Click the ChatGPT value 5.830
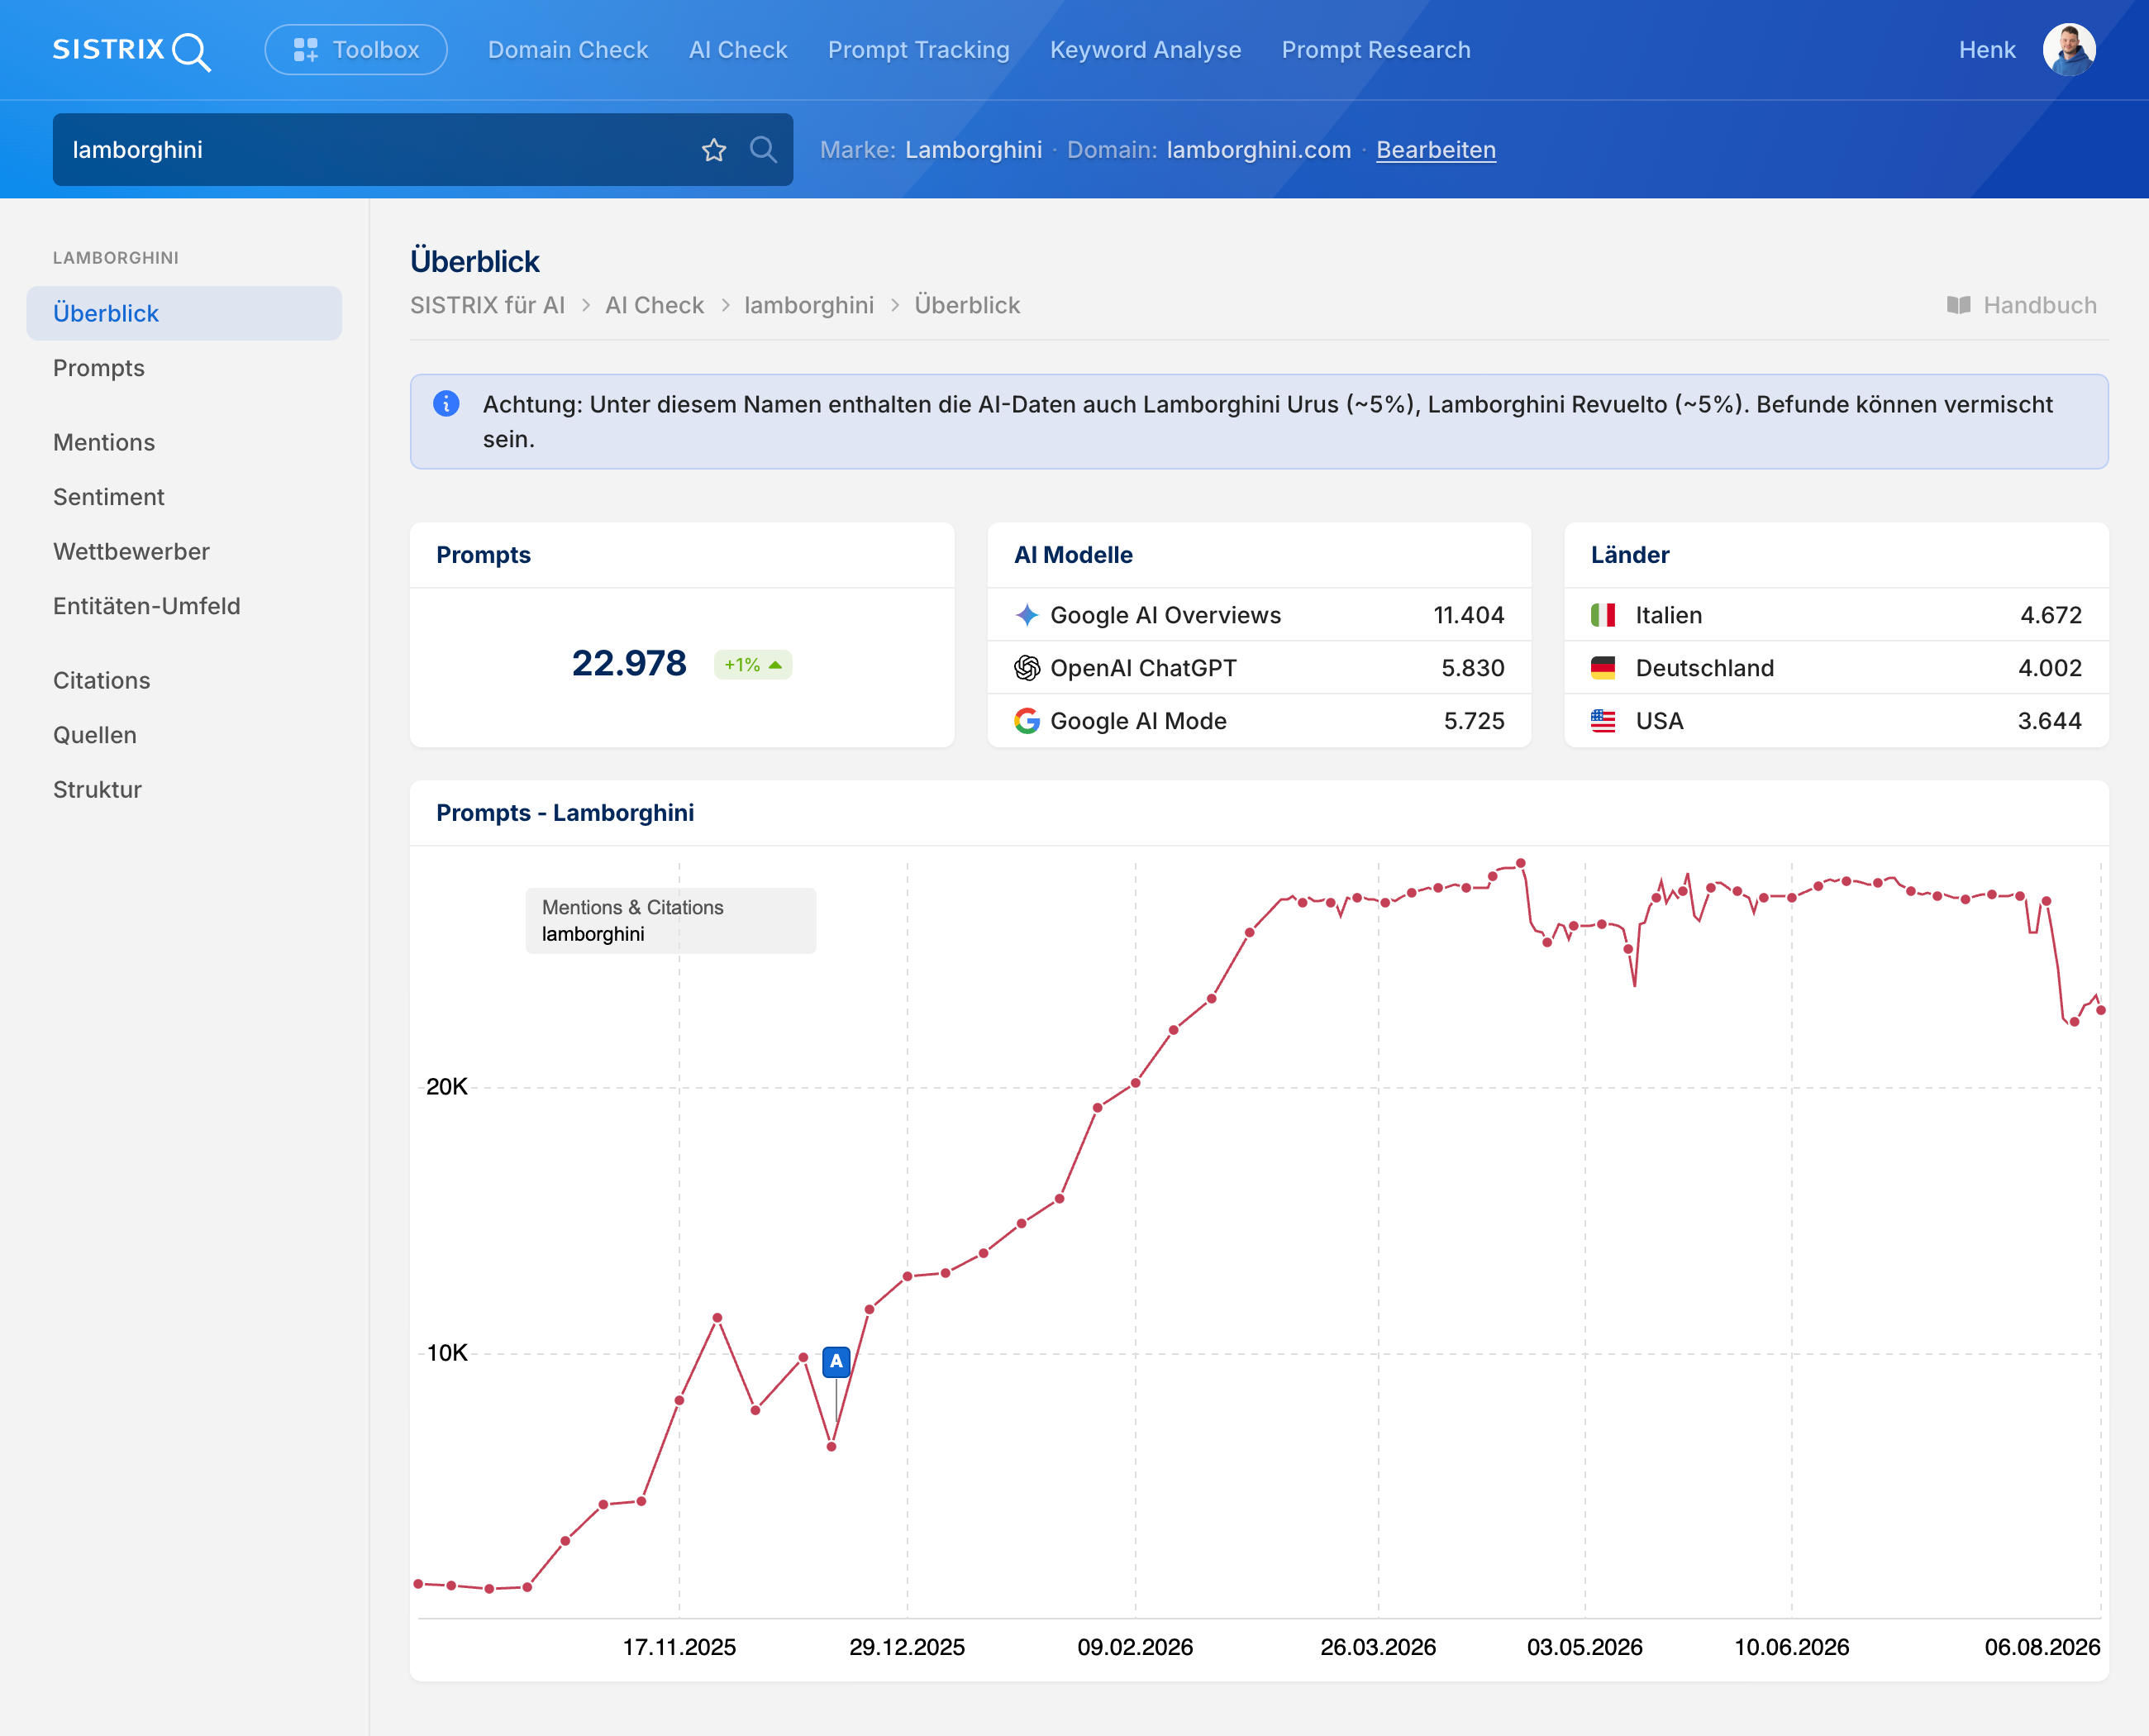The width and height of the screenshot is (2149, 1736). coord(1473,668)
